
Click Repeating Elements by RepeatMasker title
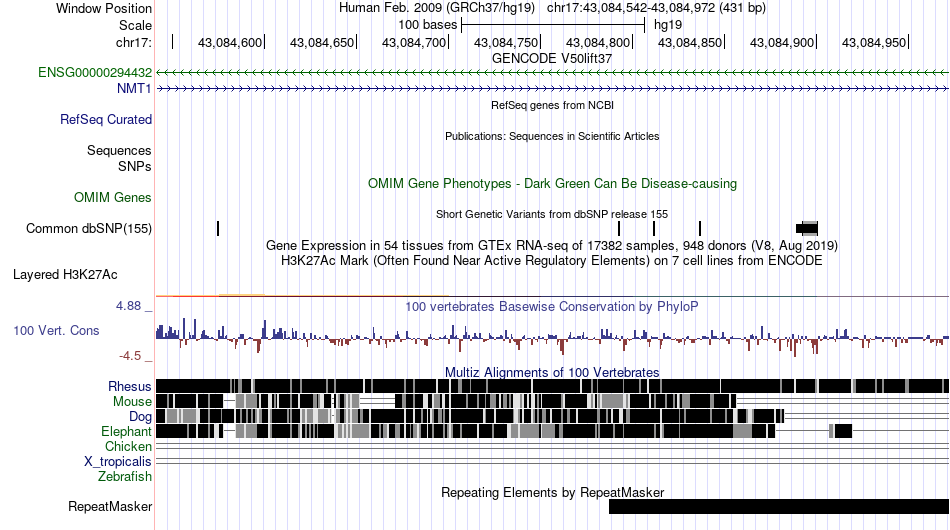[x=552, y=492]
